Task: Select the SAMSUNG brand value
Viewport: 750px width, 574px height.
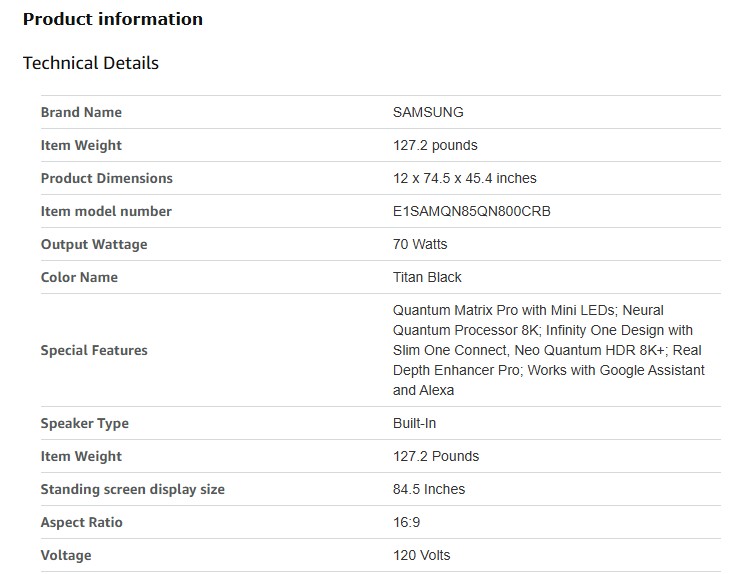Action: (x=428, y=112)
